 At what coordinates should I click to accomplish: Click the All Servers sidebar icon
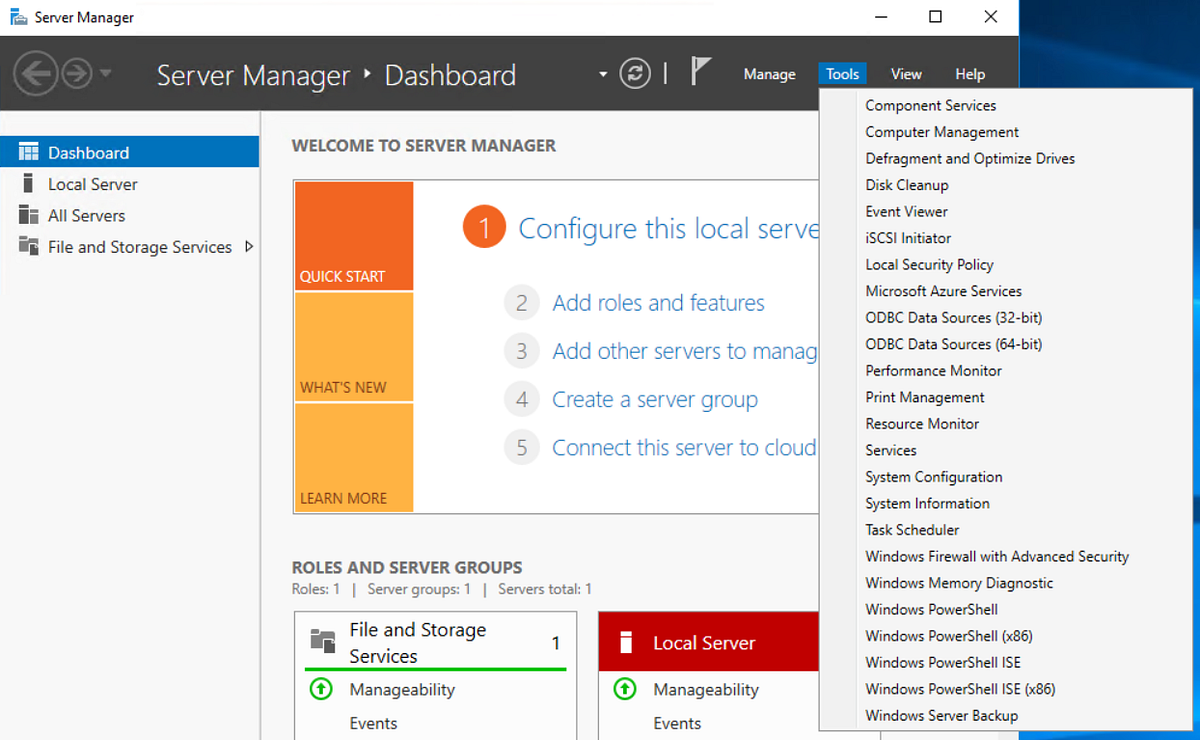[29, 215]
